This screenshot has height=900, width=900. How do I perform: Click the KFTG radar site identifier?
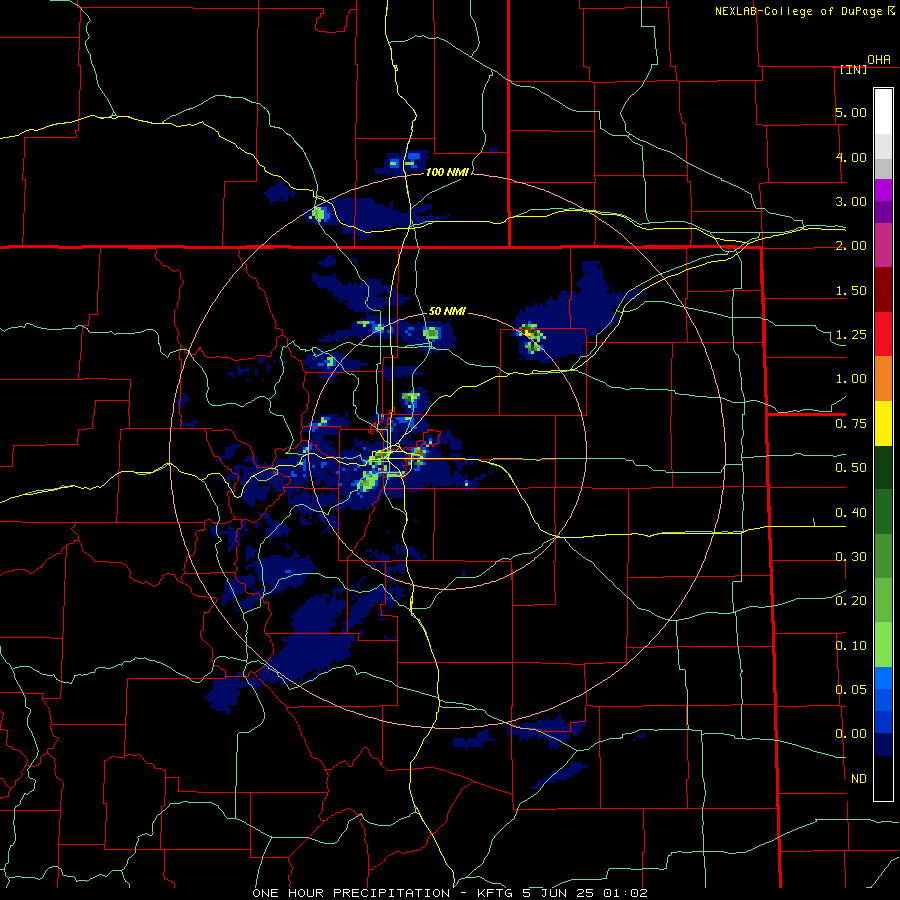click(x=496, y=893)
